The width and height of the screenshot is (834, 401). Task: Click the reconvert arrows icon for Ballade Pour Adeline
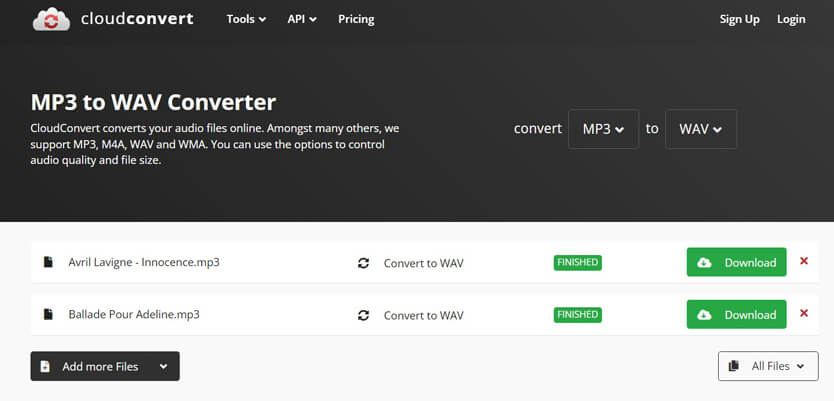click(x=363, y=315)
